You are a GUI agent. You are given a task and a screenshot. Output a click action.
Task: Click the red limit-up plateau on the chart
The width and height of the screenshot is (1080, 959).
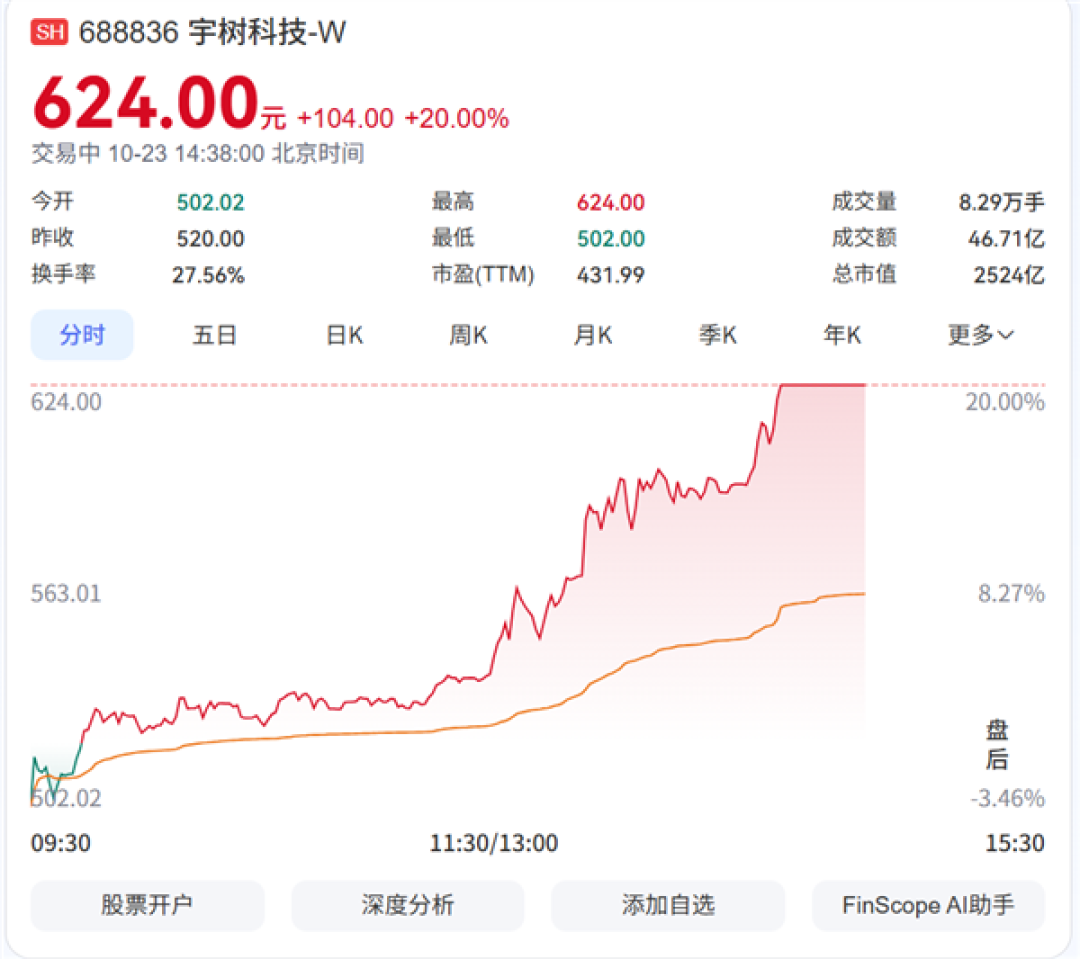coord(823,385)
